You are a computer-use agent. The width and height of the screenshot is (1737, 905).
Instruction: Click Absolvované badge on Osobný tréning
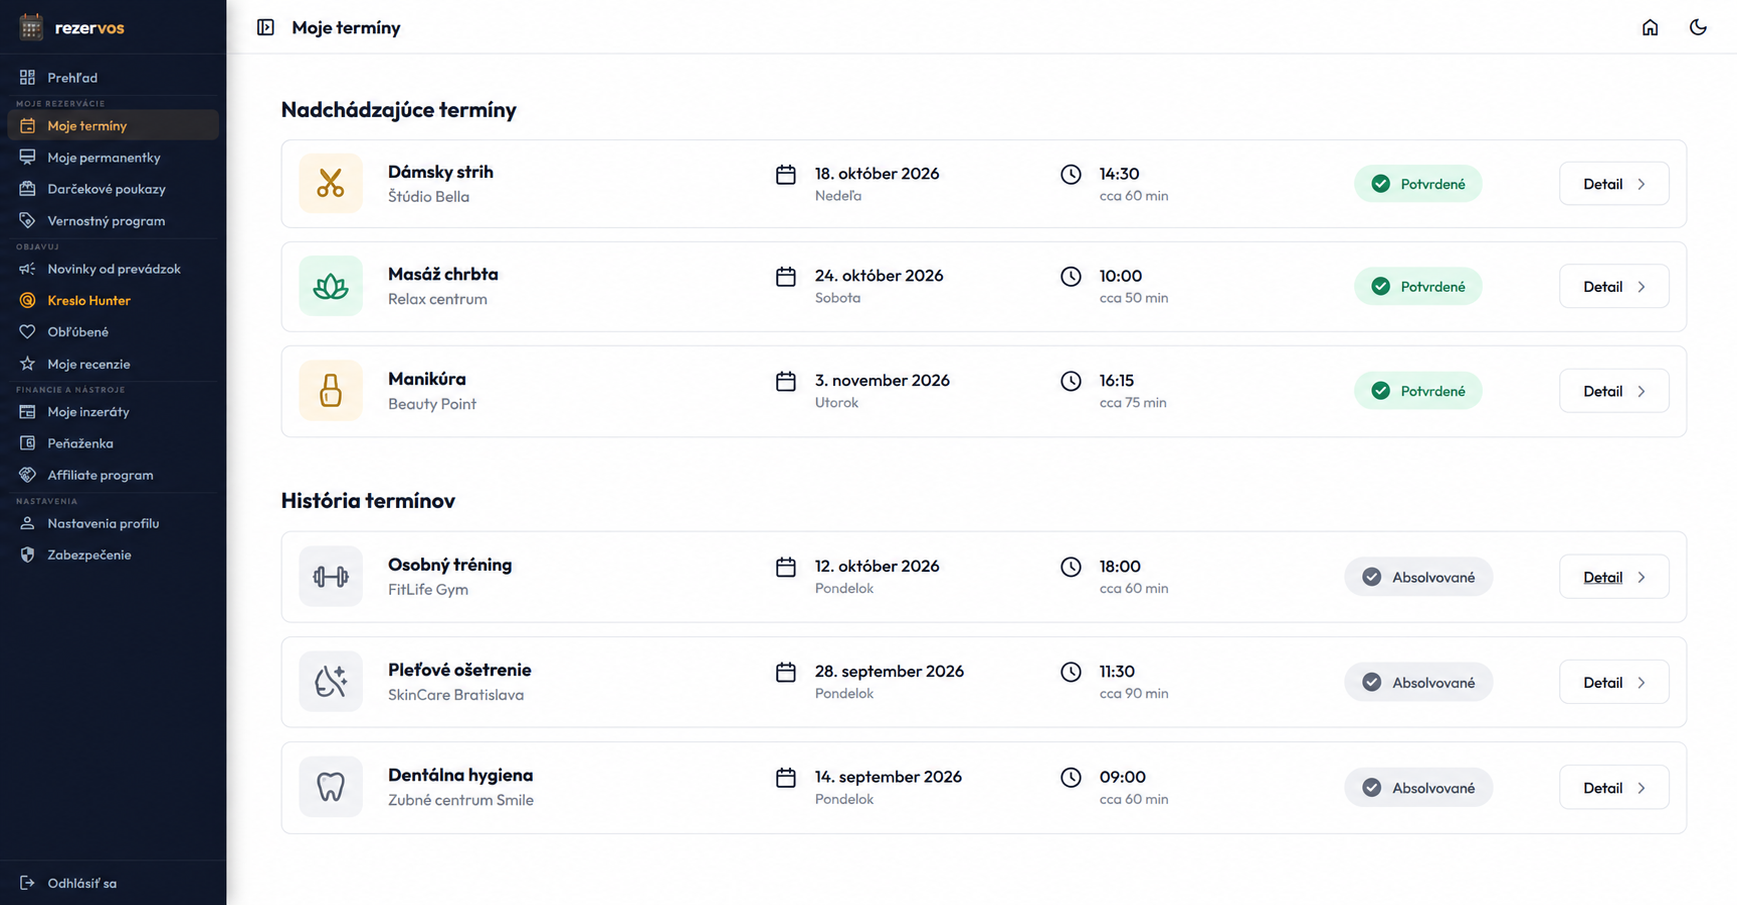[x=1418, y=577]
